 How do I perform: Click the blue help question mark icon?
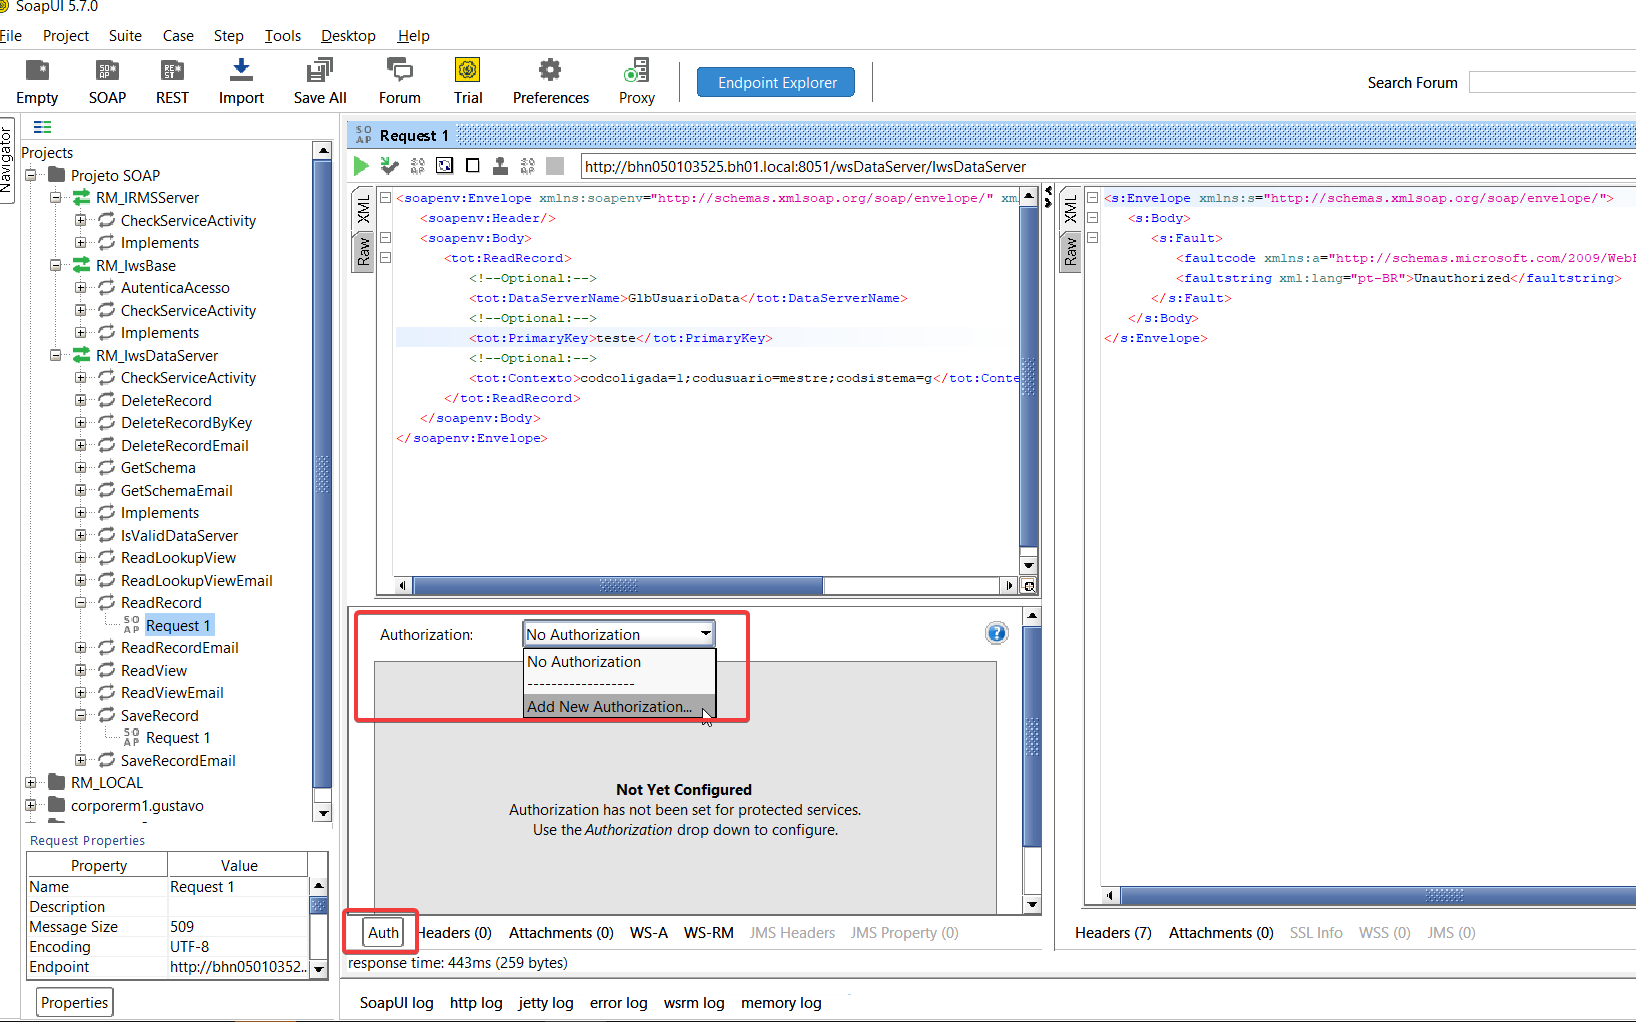click(x=996, y=633)
